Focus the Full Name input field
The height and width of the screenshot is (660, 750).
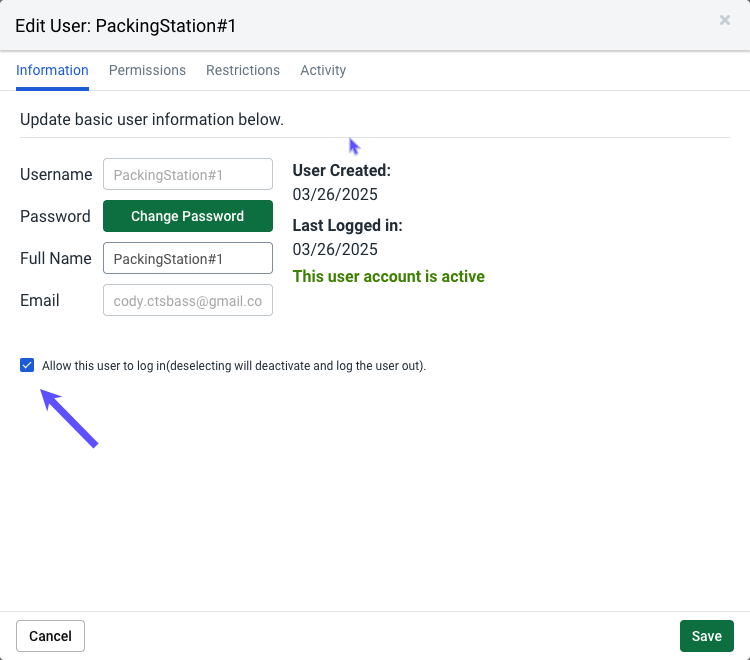pos(188,258)
